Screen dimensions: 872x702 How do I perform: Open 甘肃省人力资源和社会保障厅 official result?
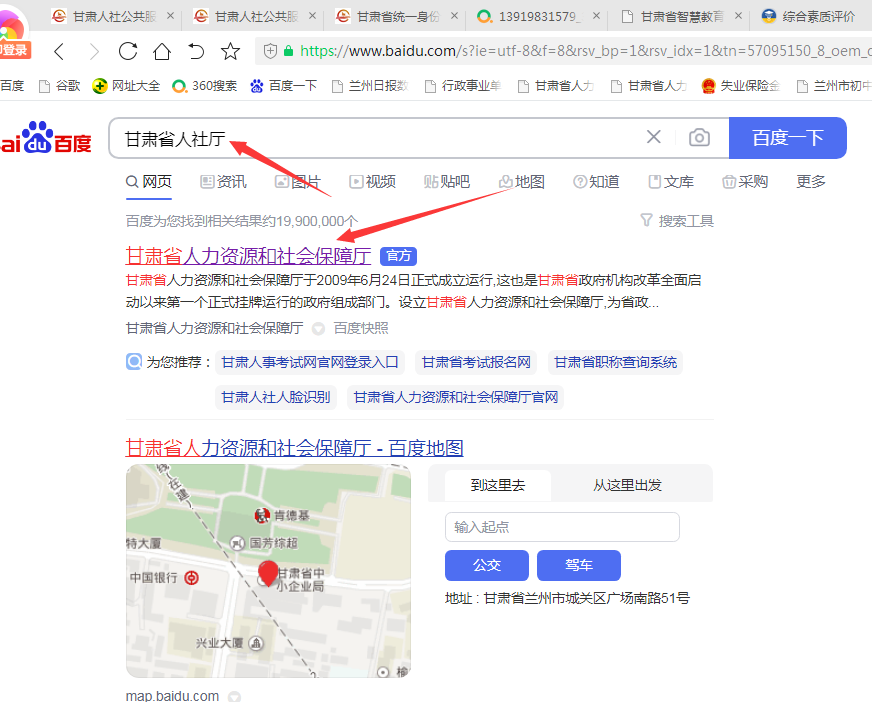coord(248,256)
